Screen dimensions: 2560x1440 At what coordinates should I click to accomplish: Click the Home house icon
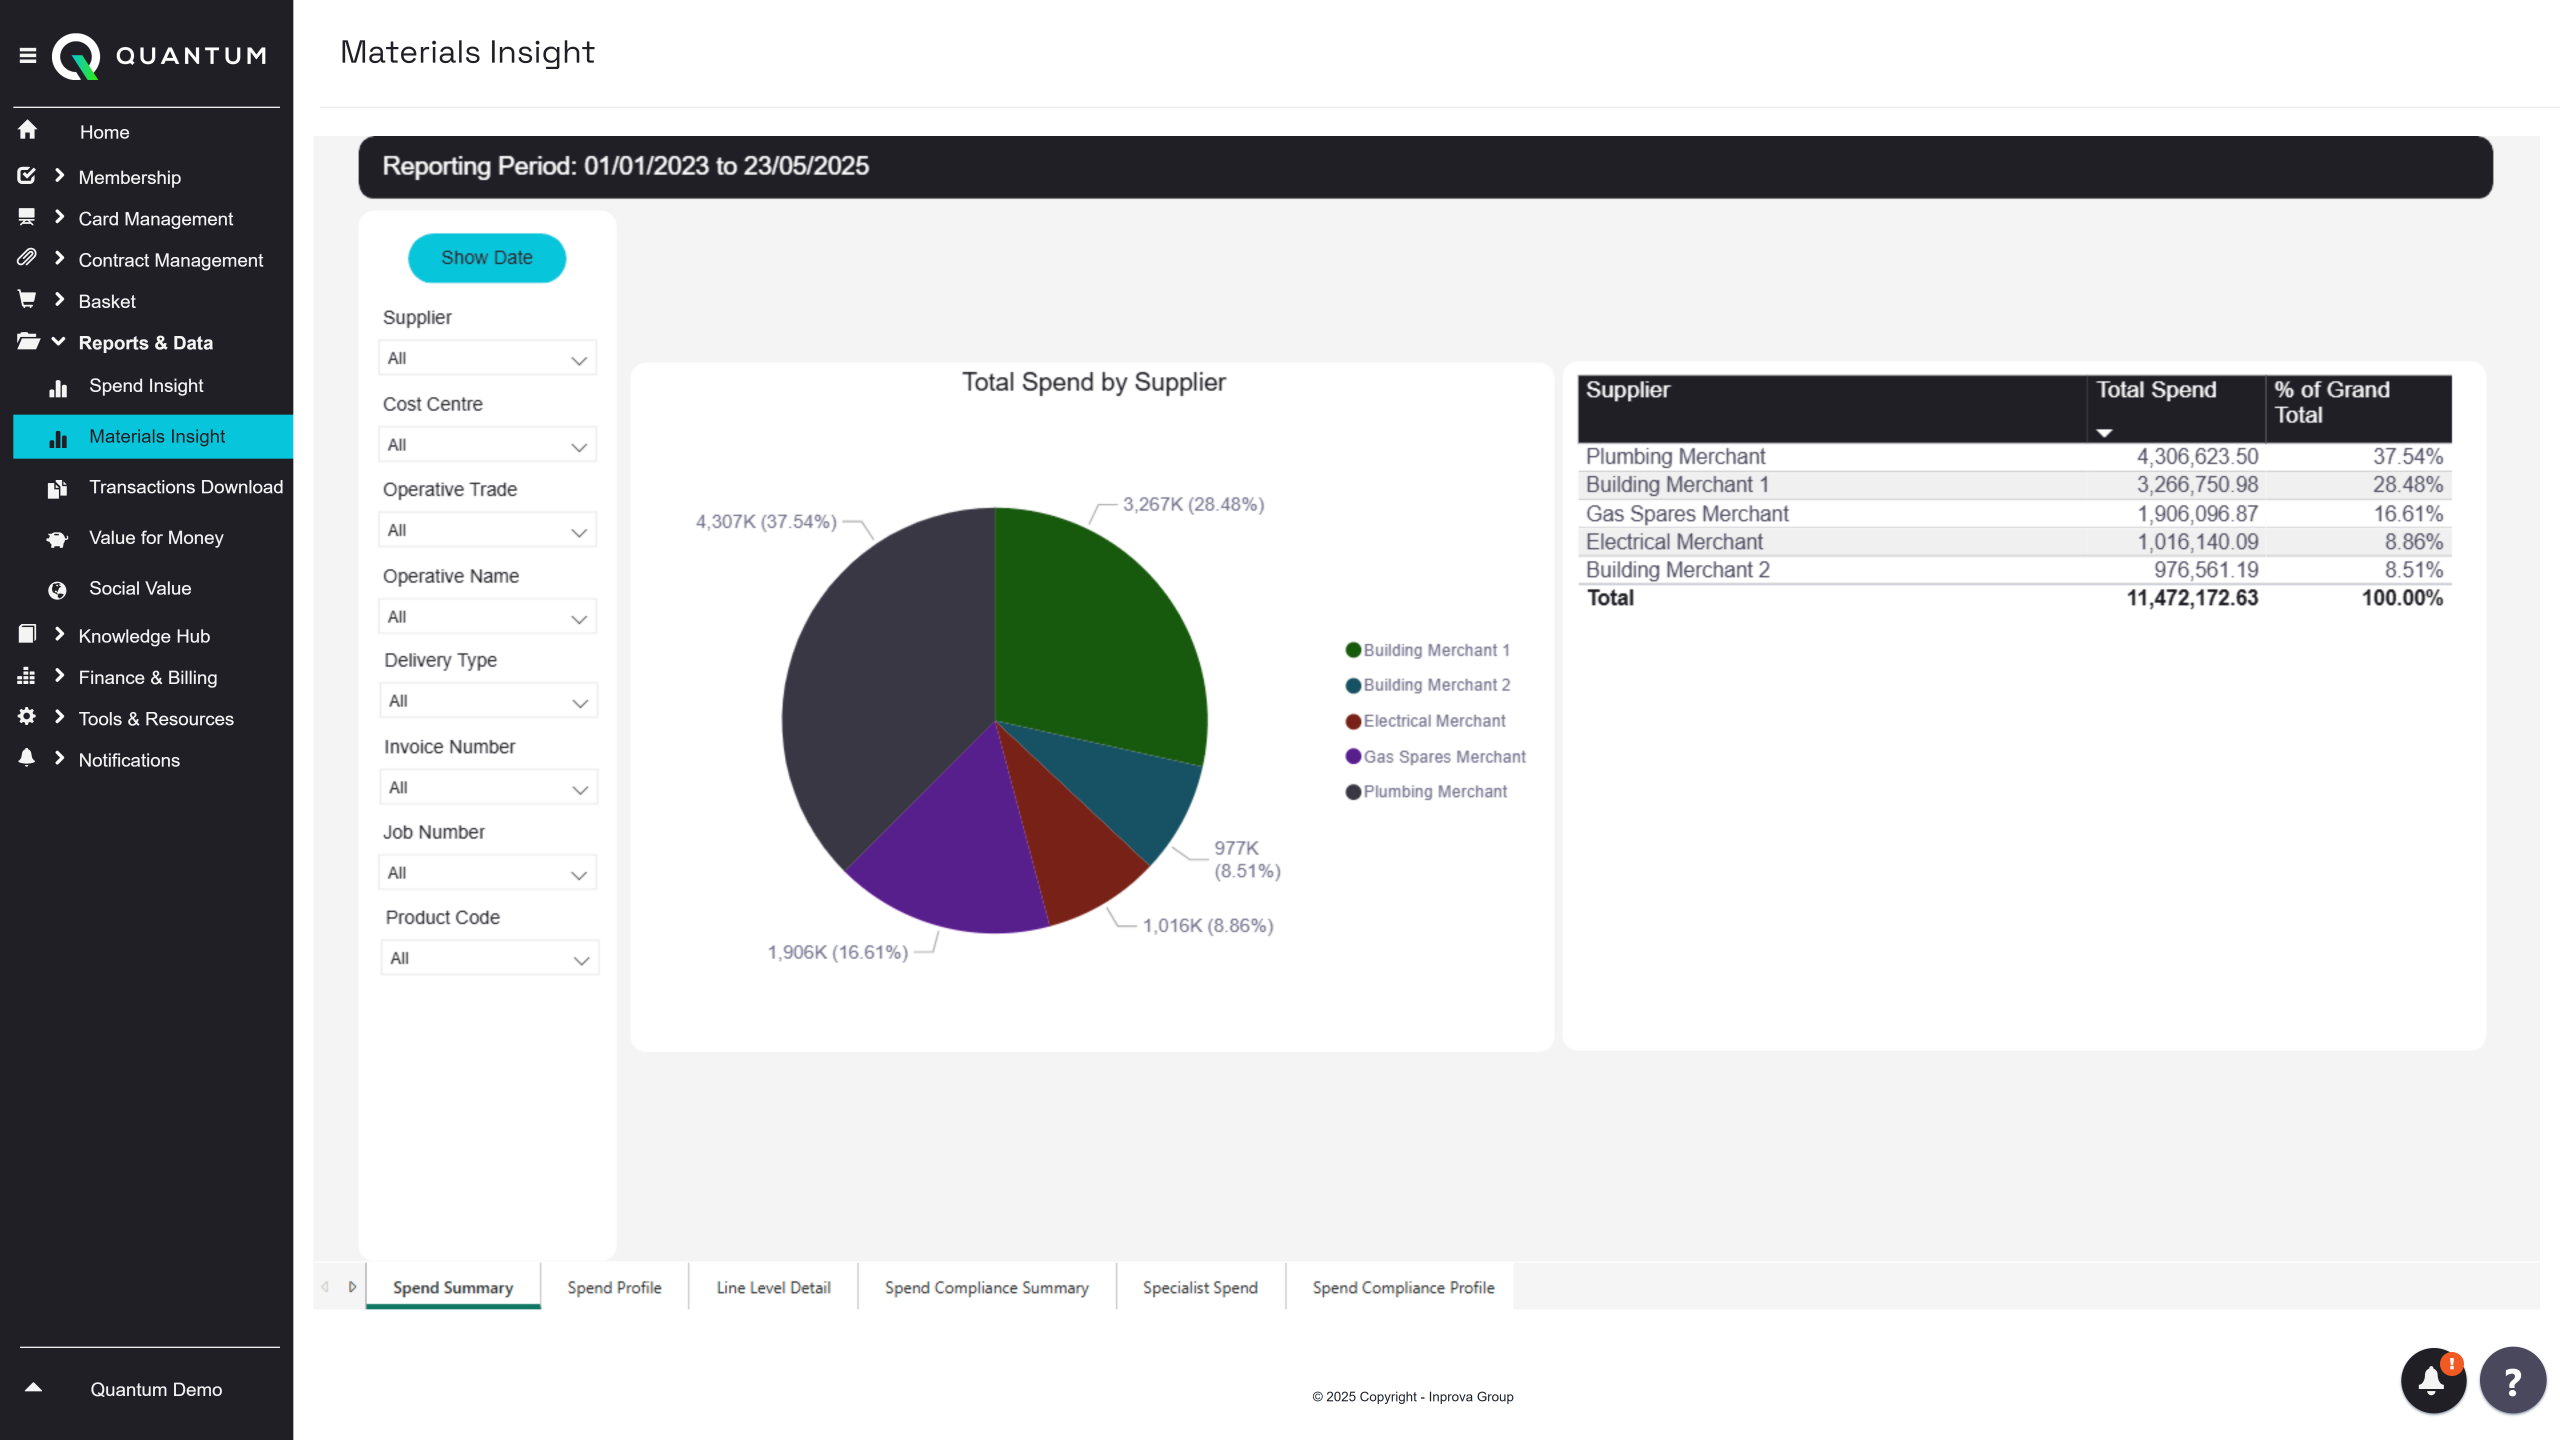click(28, 130)
